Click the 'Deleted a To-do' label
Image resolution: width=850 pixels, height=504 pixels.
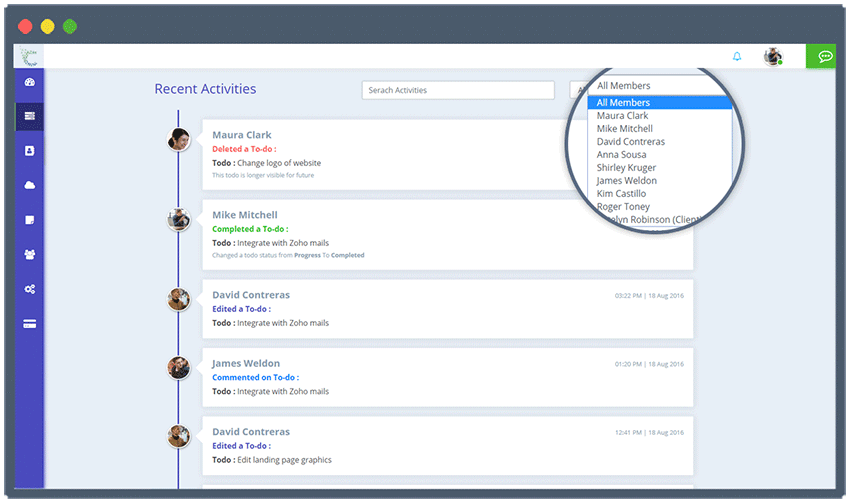[244, 149]
